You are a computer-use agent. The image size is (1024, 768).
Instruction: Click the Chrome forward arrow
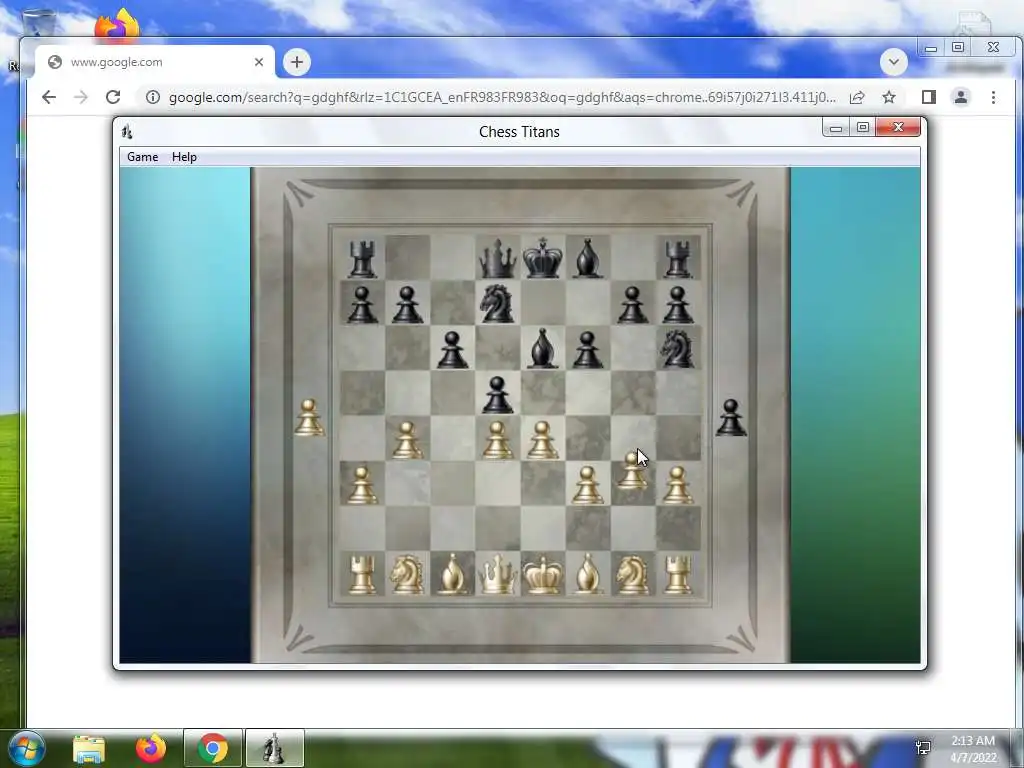(81, 97)
